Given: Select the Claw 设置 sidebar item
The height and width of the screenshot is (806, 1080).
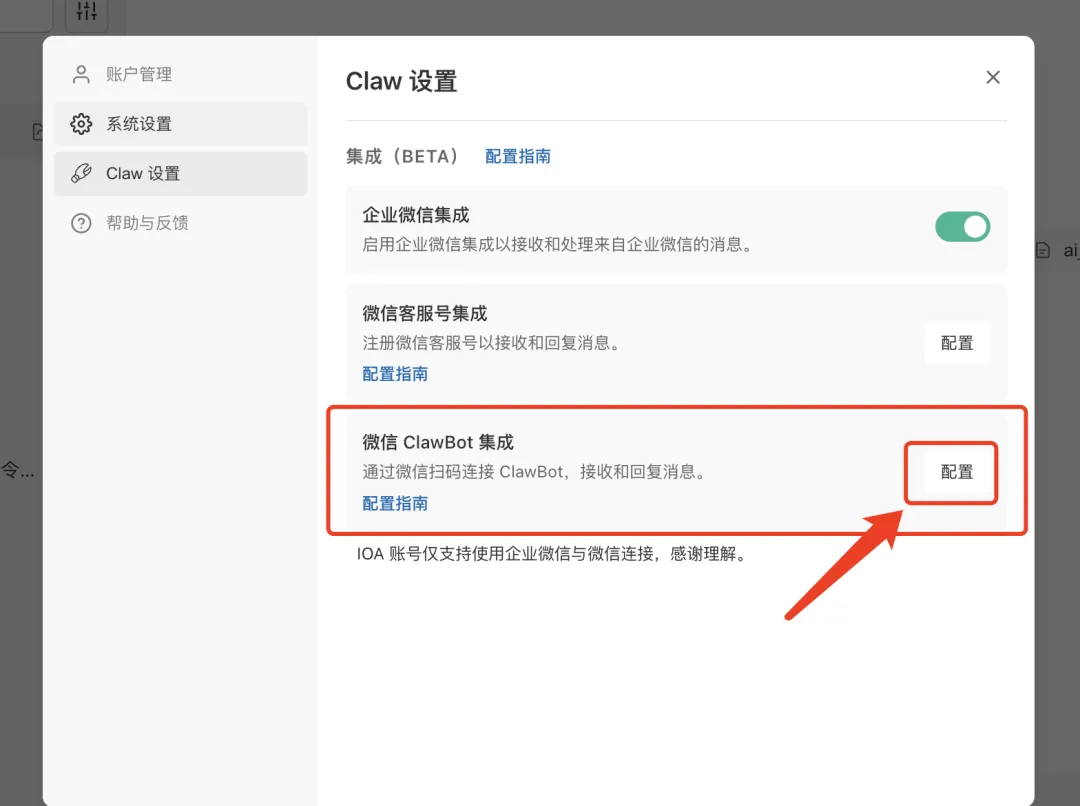Looking at the screenshot, I should [180, 174].
